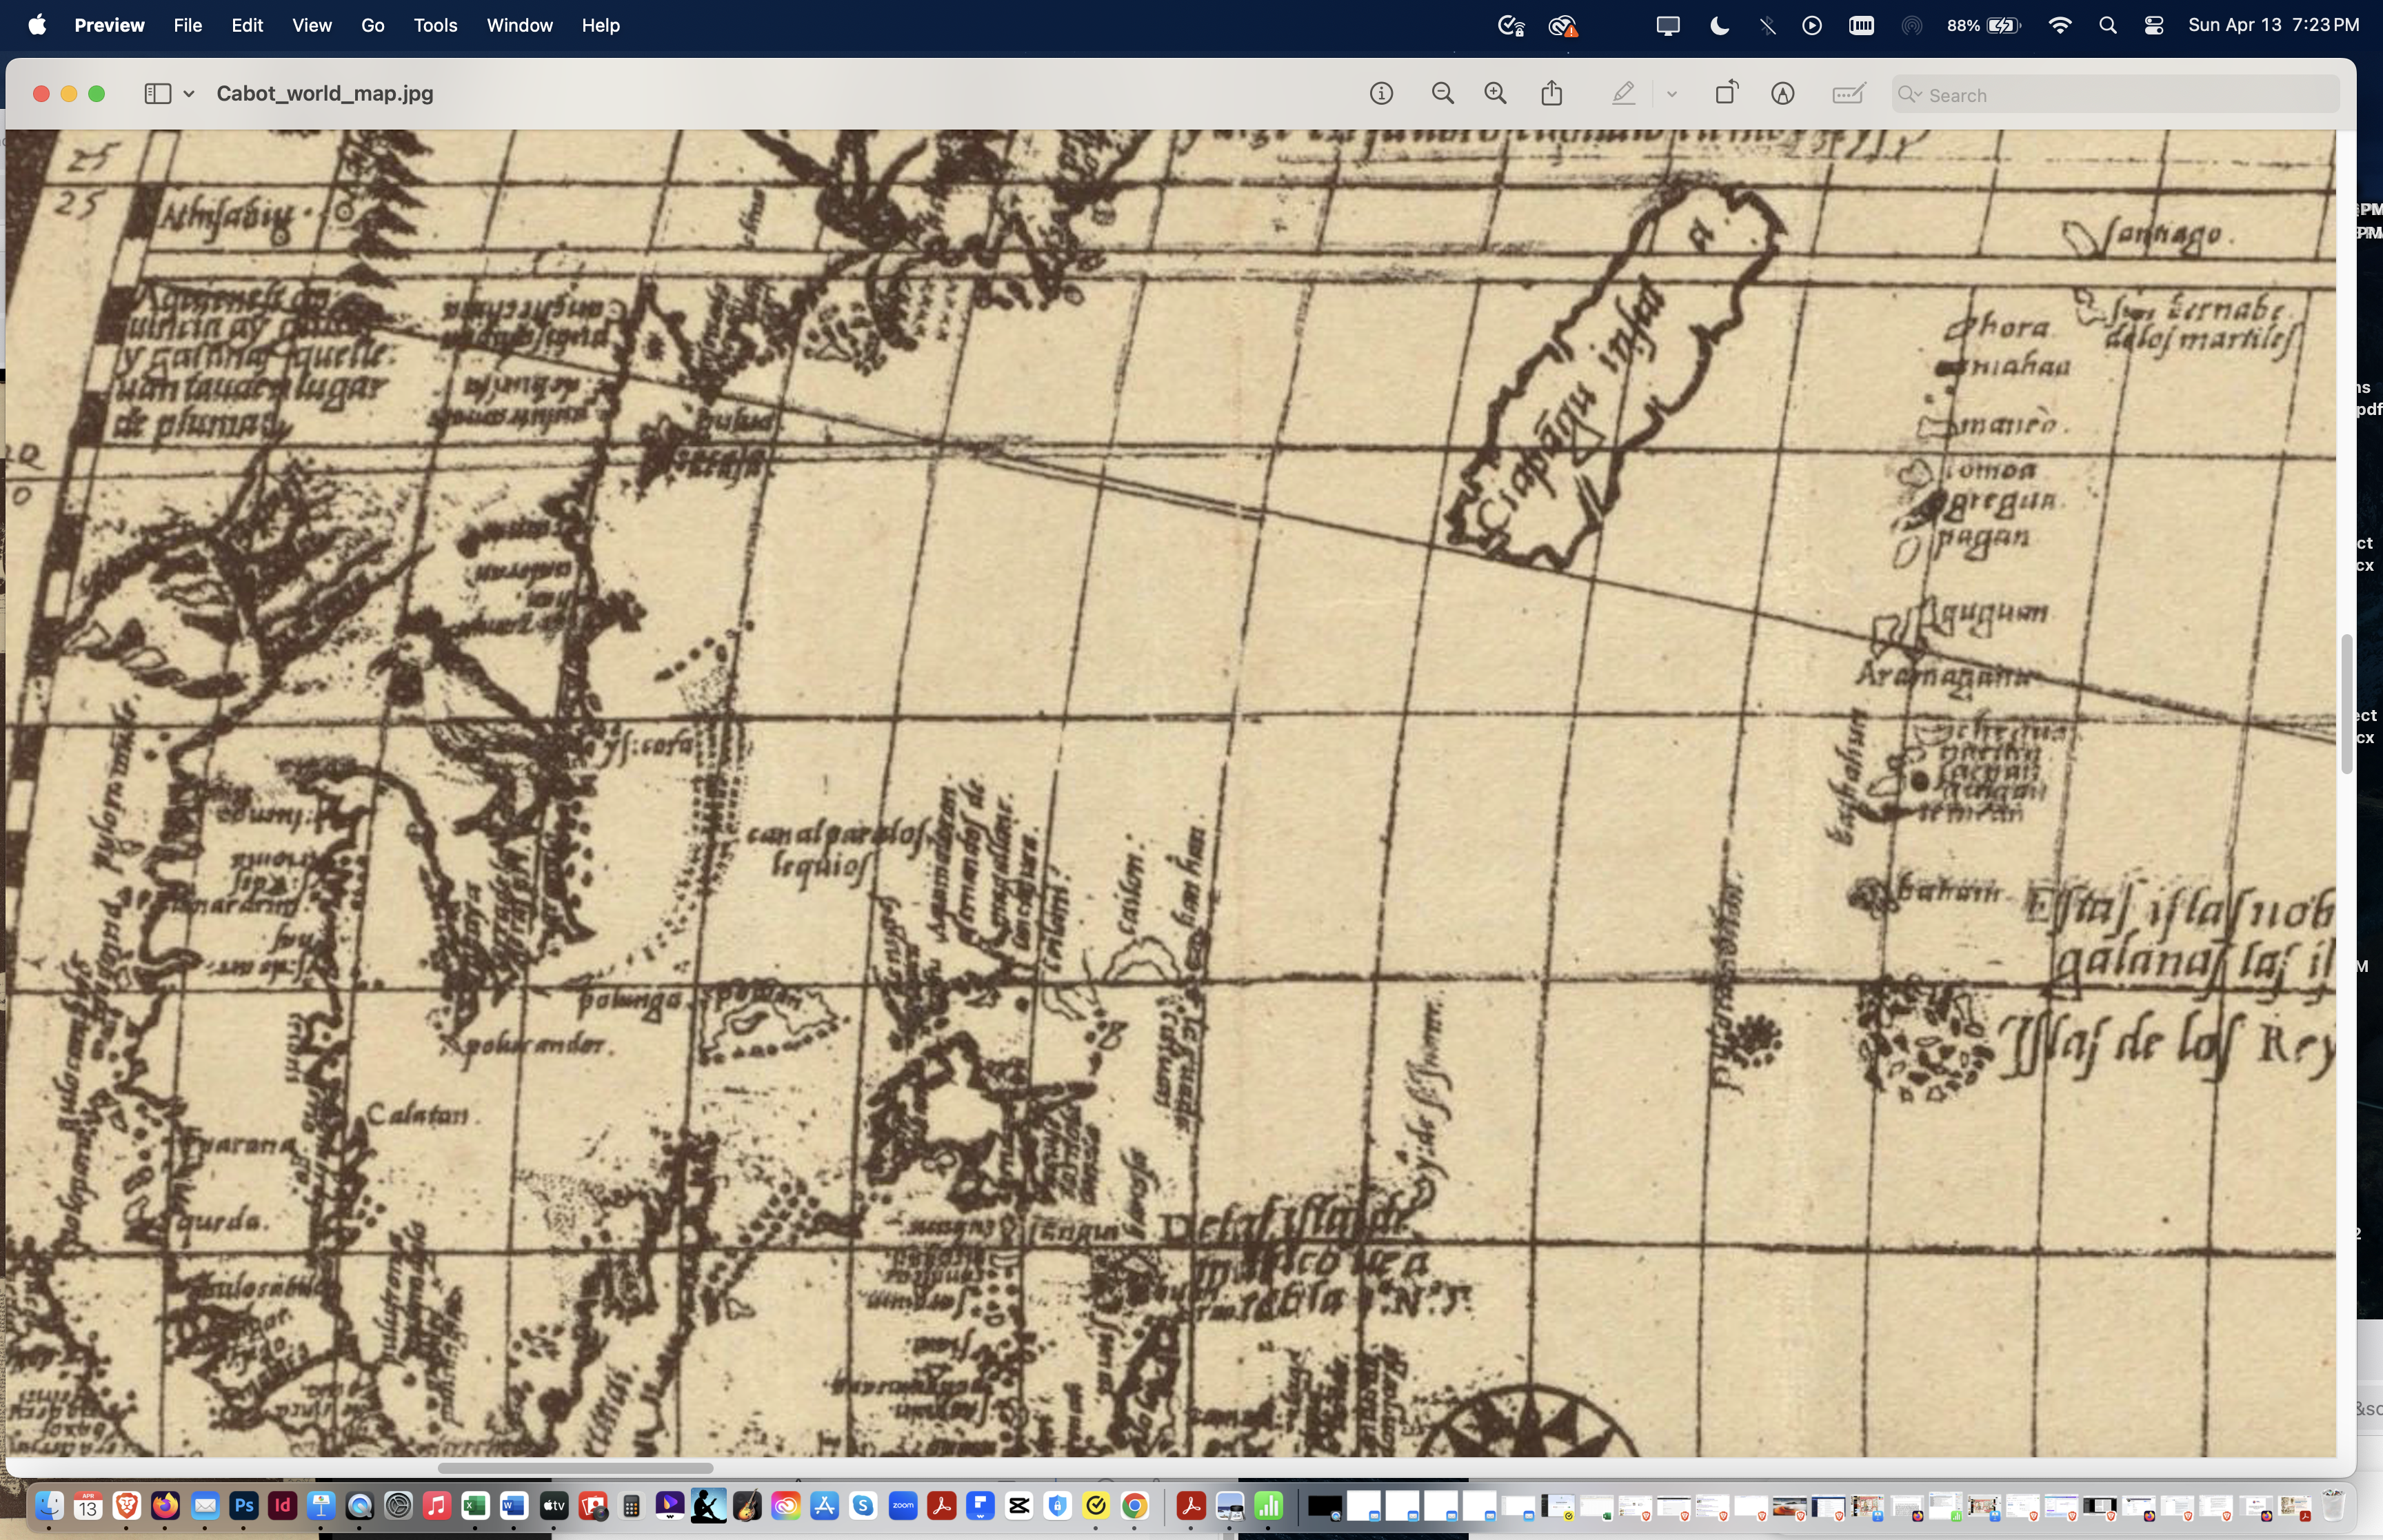2383x1540 pixels.
Task: Click the Wi-Fi status icon
Action: 2059,25
